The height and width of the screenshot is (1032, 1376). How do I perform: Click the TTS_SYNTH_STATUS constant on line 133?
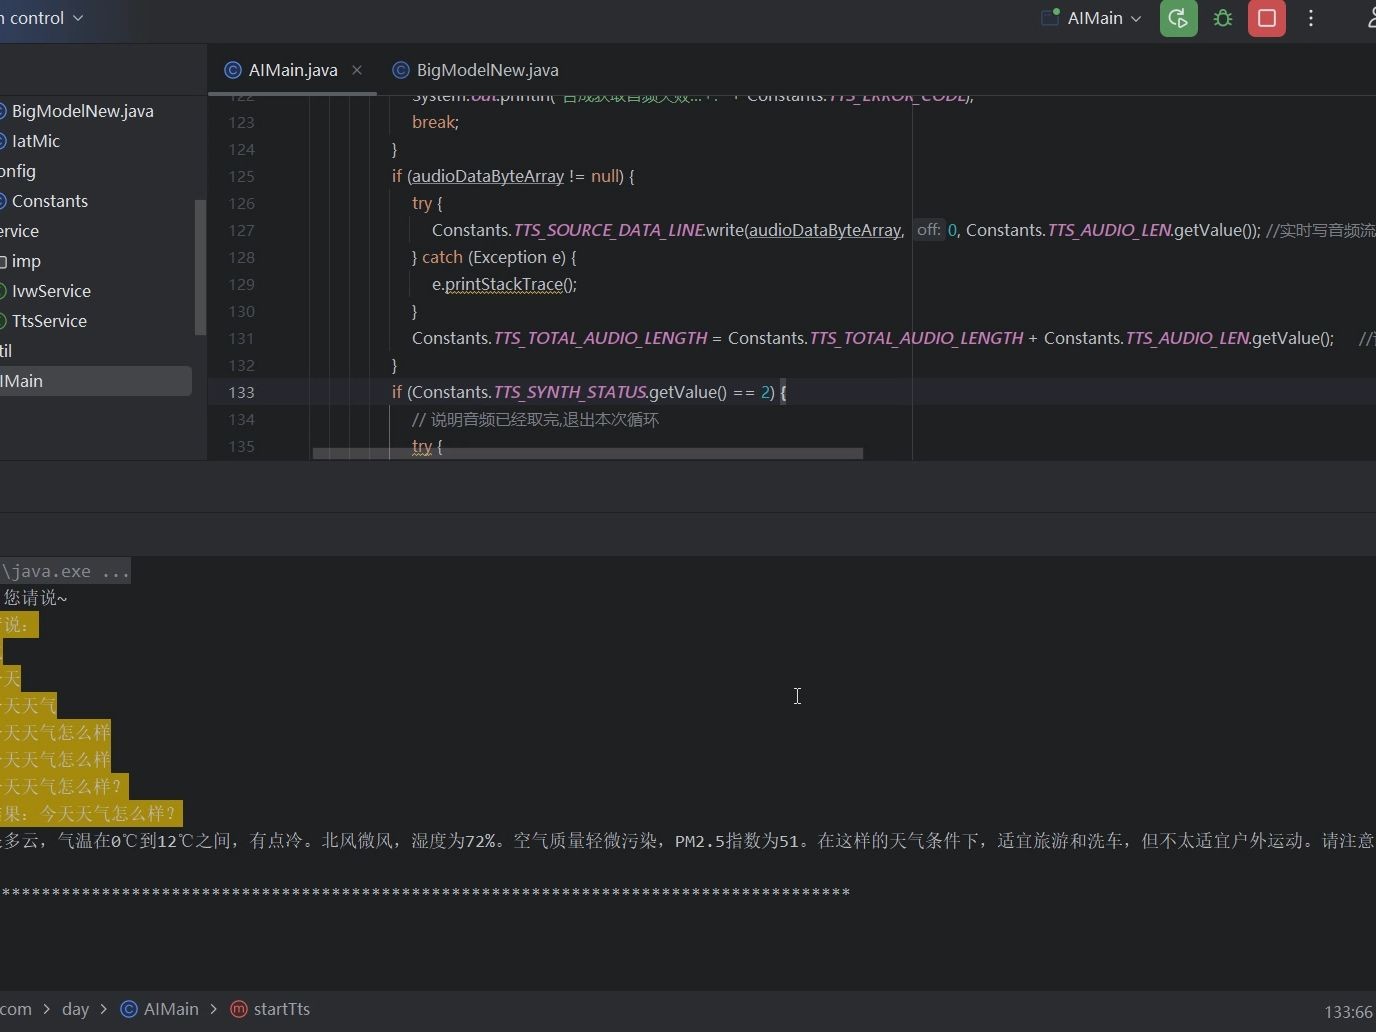coord(569,392)
